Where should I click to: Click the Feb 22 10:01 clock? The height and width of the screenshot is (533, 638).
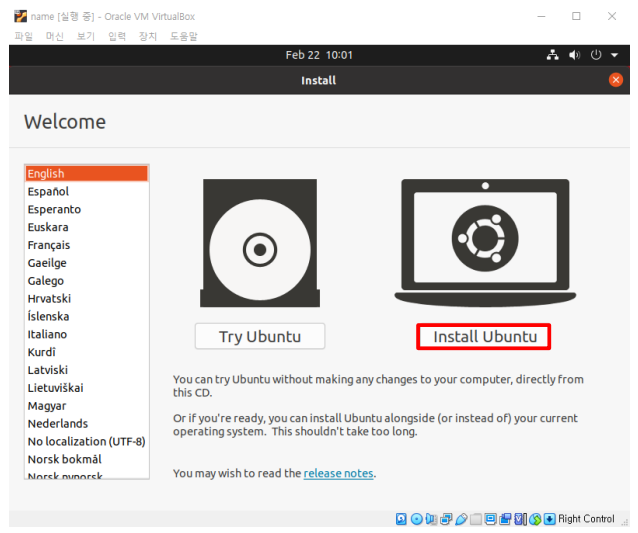pyautogui.click(x=319, y=55)
